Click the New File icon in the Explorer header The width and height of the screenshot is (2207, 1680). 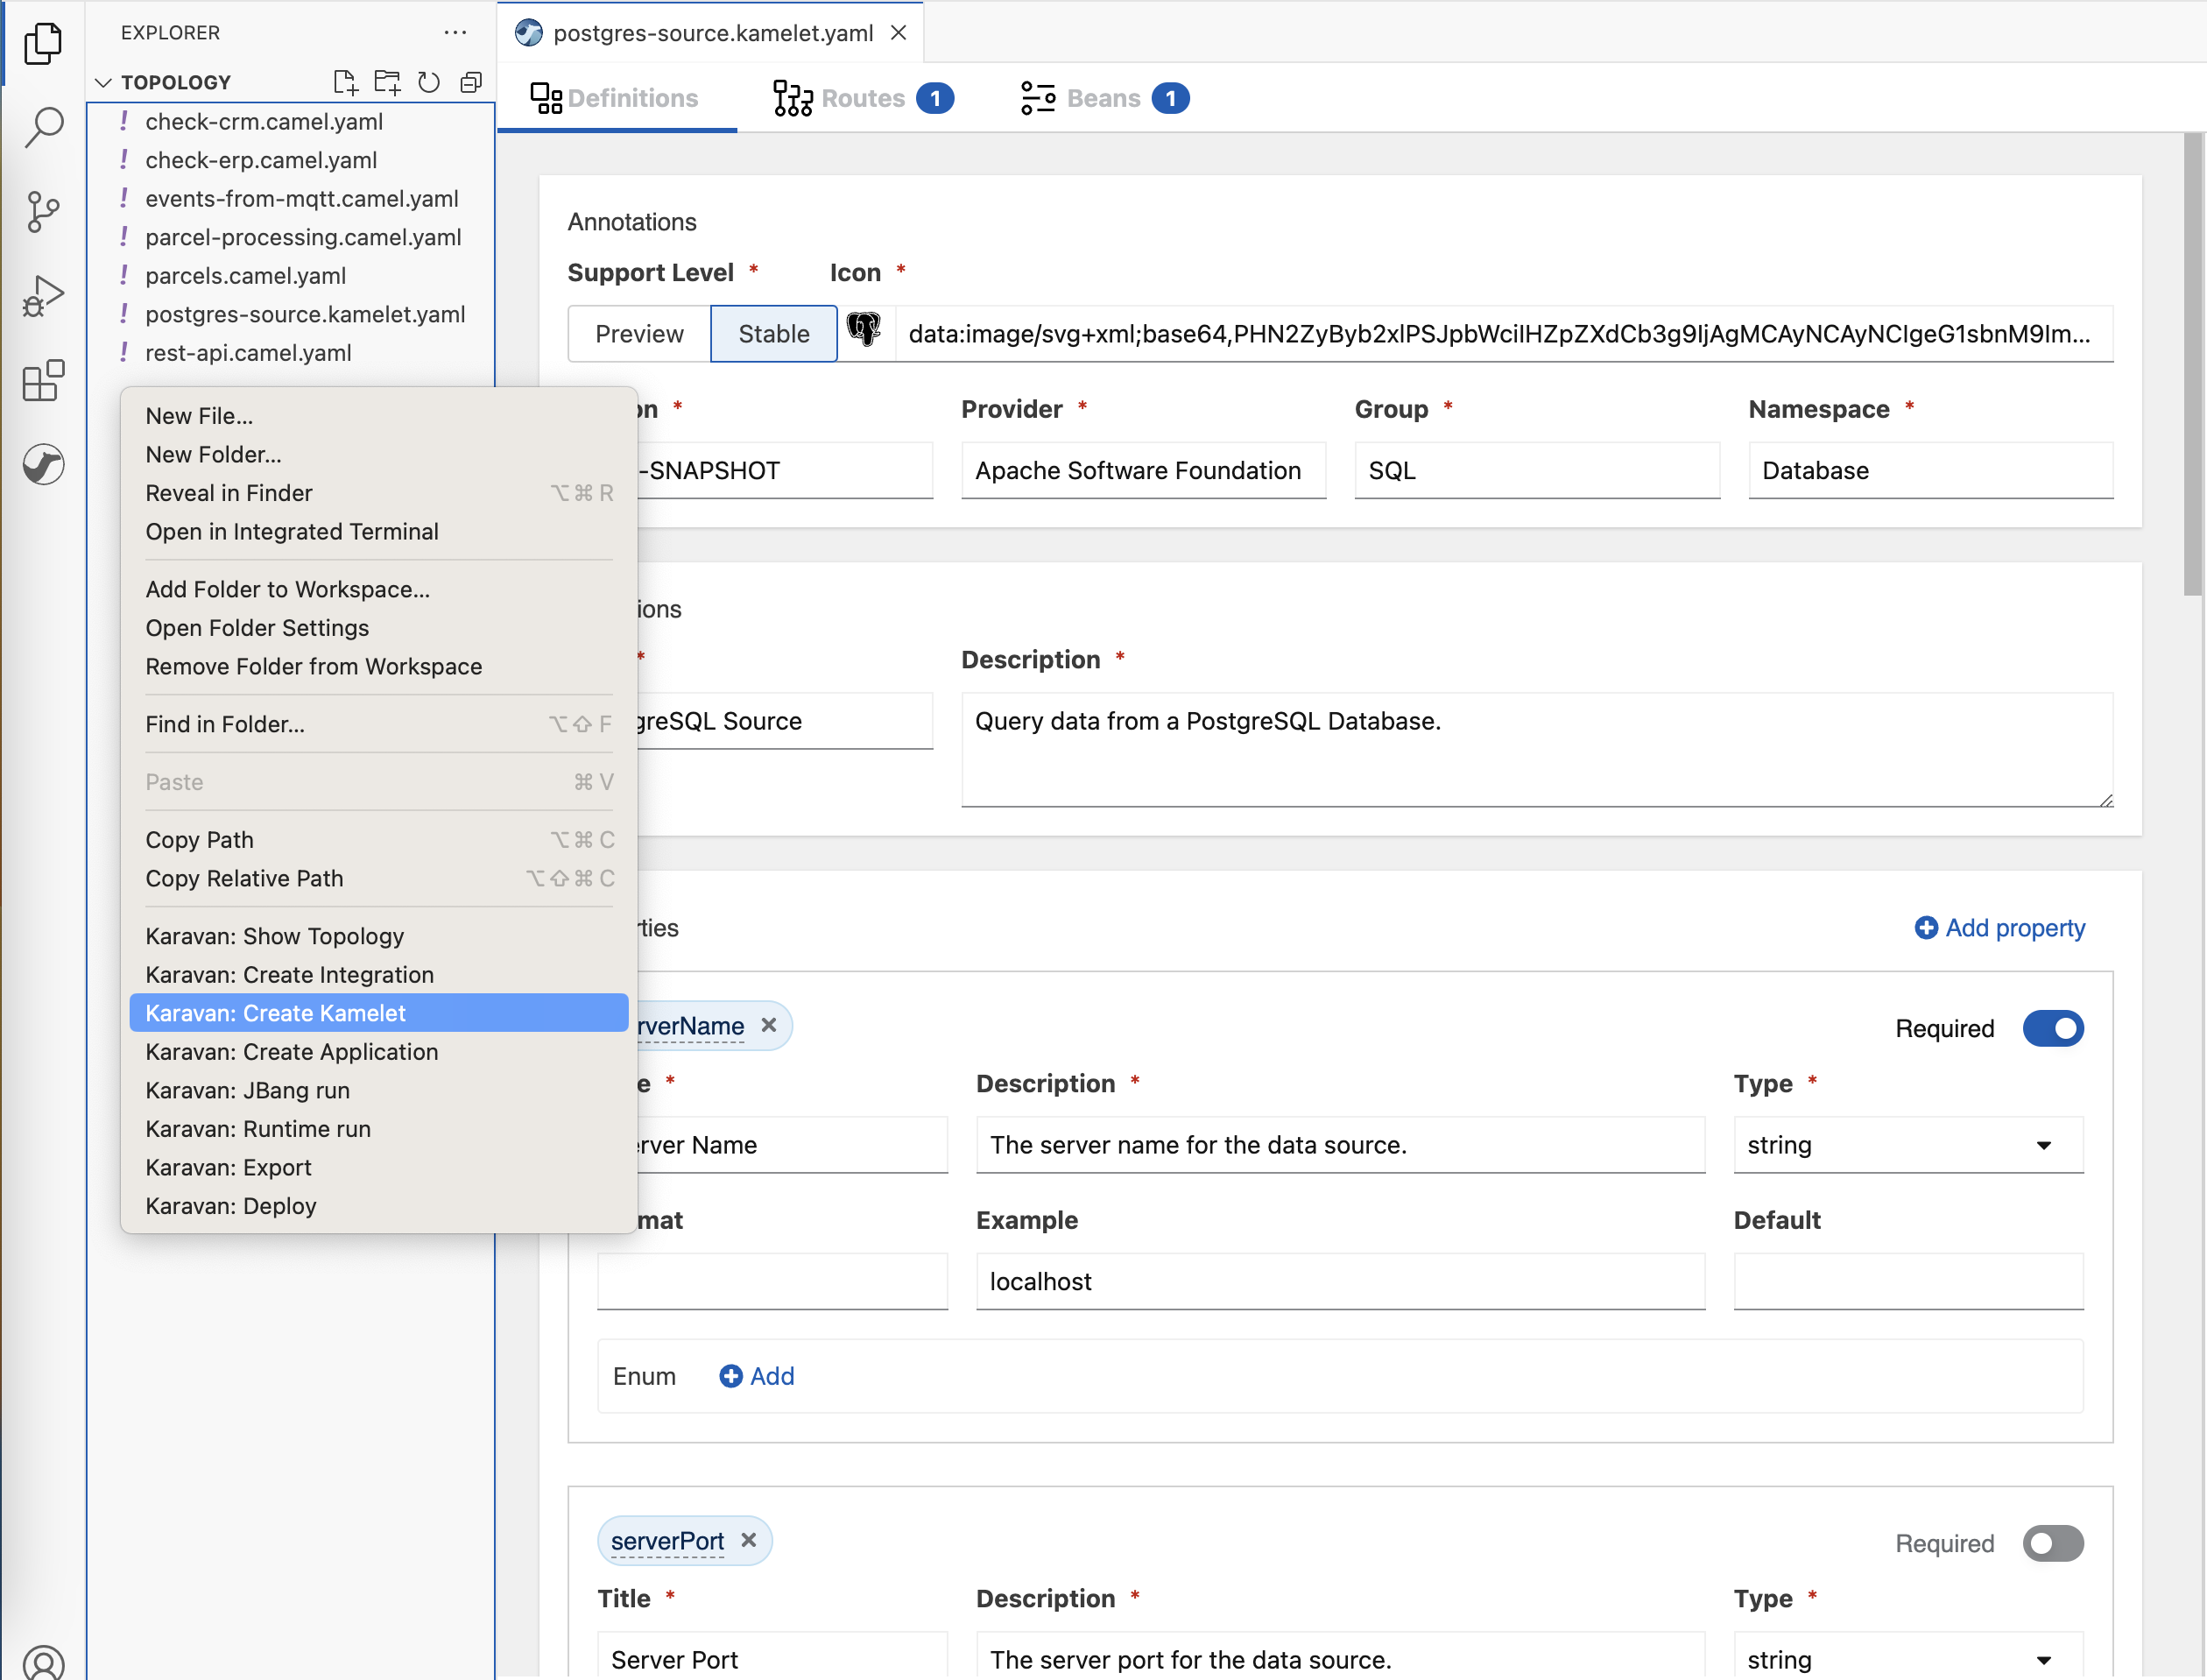pyautogui.click(x=345, y=82)
